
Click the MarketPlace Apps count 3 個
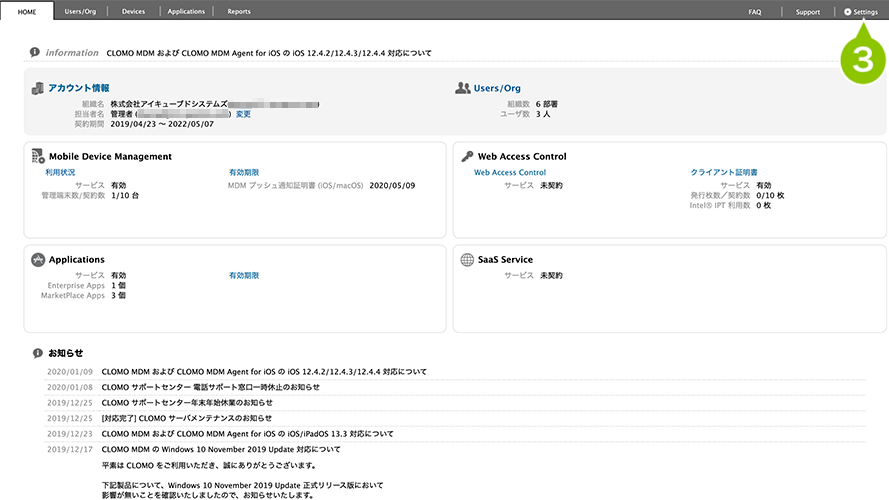pyautogui.click(x=118, y=295)
